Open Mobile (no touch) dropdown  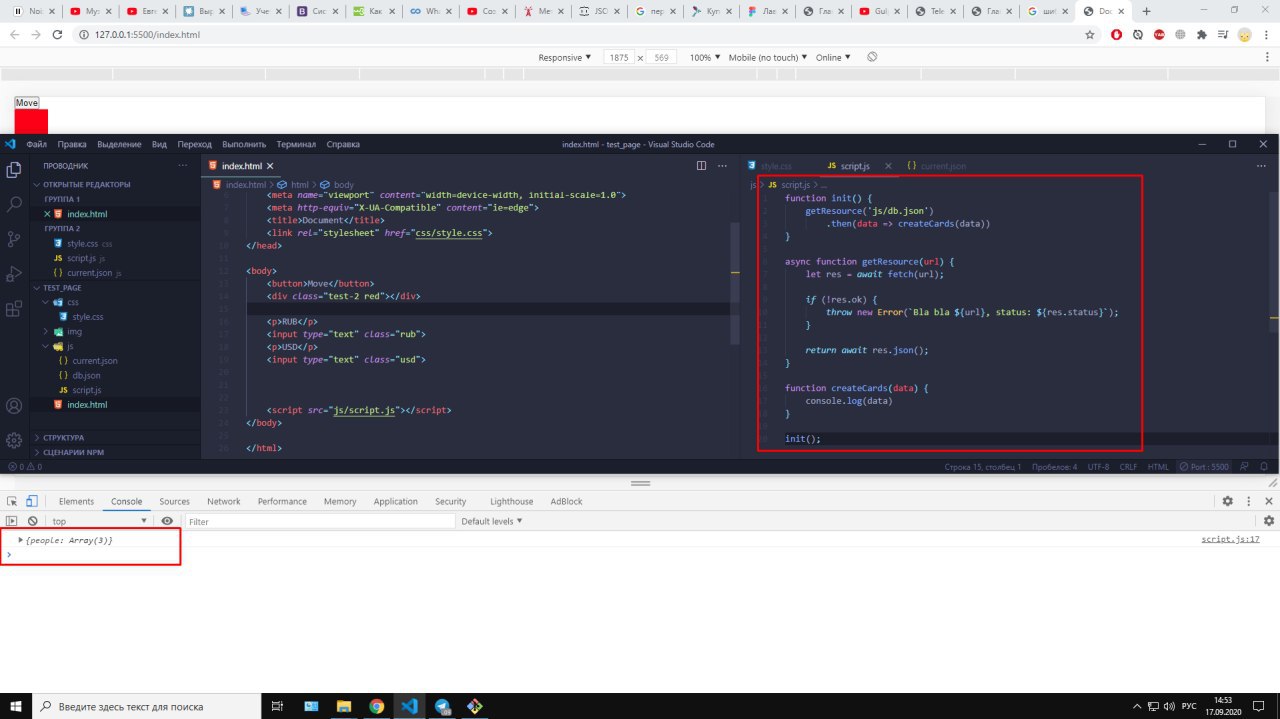tap(768, 57)
